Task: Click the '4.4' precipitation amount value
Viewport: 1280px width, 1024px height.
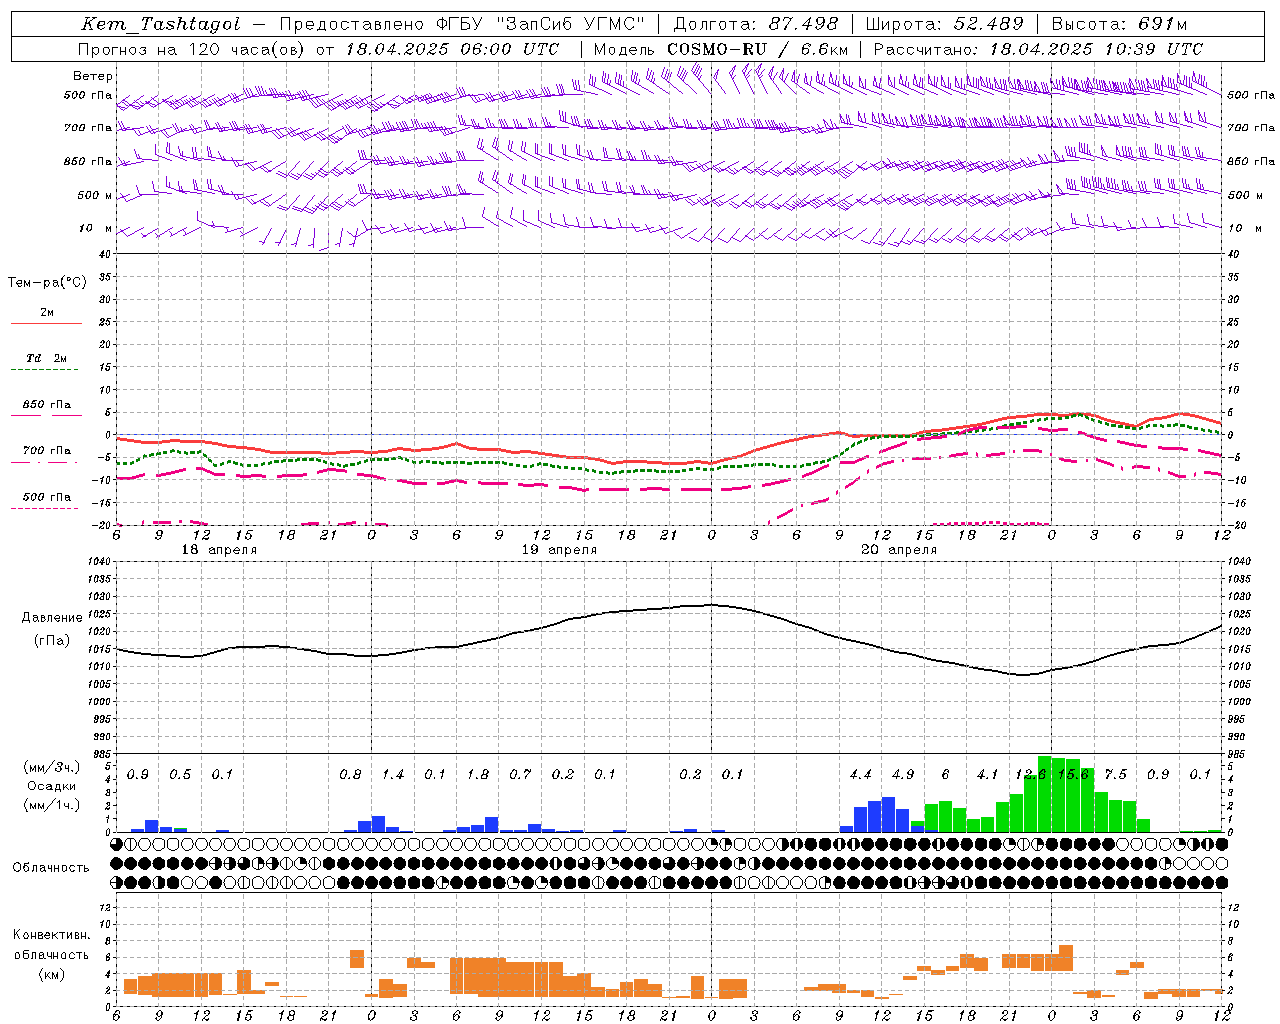Action: (860, 775)
